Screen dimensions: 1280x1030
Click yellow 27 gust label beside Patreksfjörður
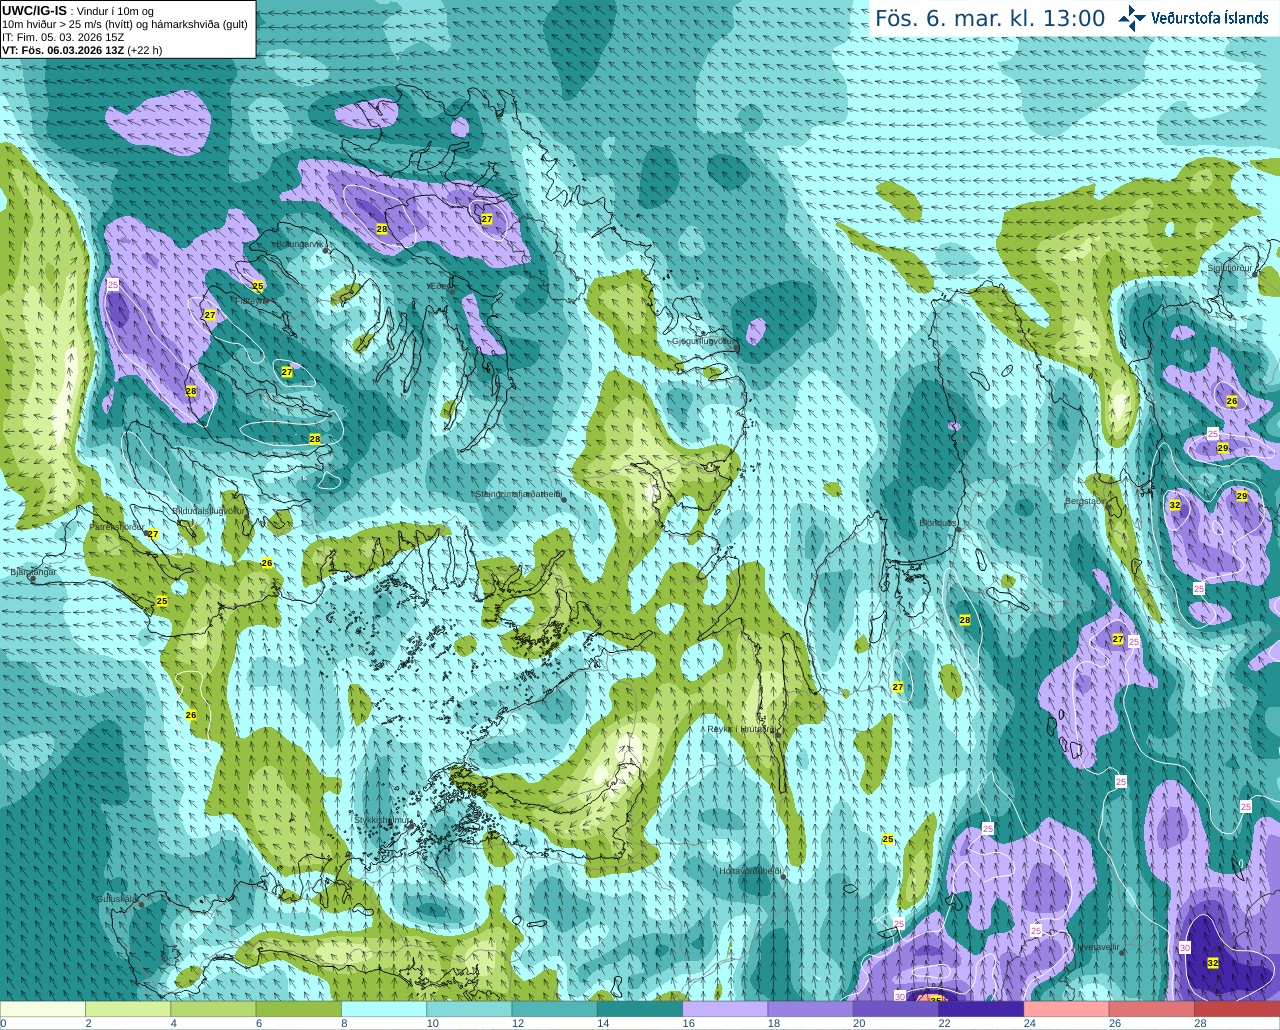click(x=153, y=534)
